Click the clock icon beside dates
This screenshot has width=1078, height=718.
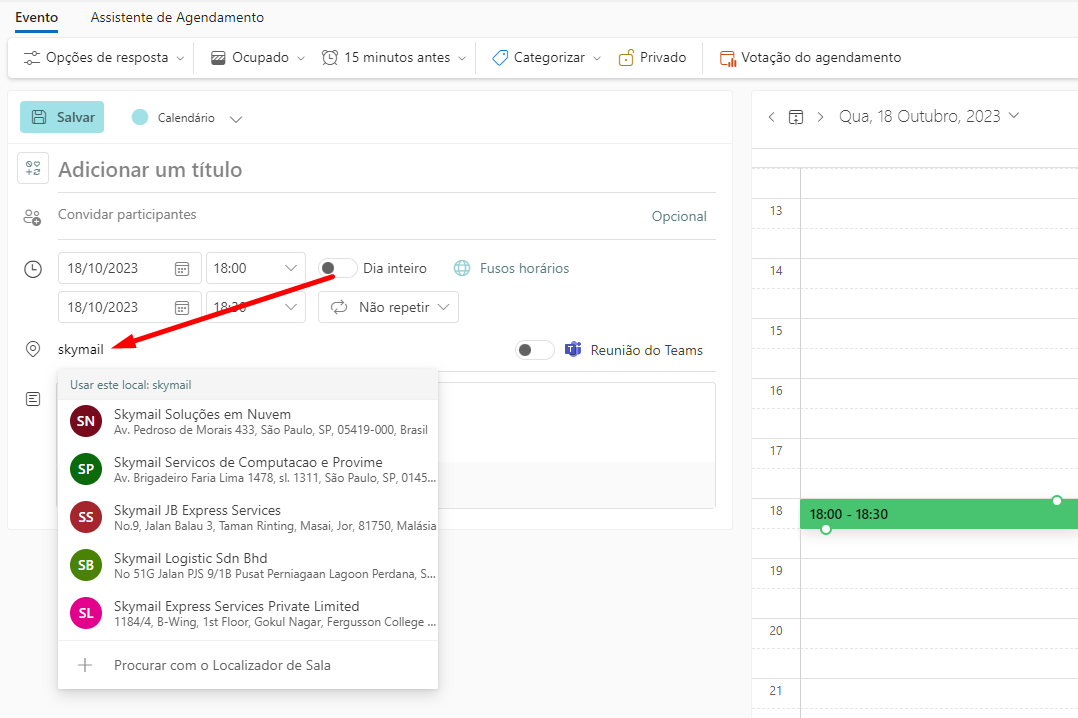pyautogui.click(x=33, y=269)
